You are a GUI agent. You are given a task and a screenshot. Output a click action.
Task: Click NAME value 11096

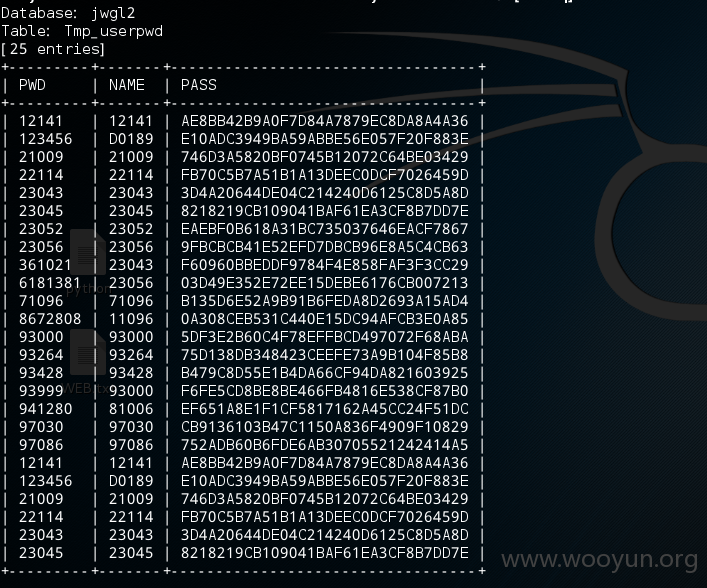pos(131,319)
